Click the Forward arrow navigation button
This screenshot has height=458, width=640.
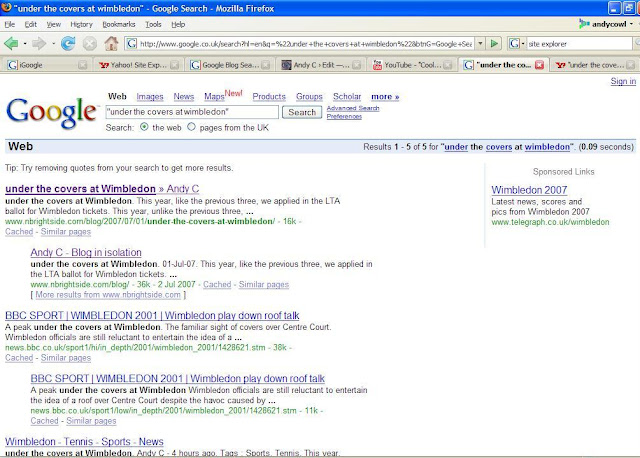39,43
